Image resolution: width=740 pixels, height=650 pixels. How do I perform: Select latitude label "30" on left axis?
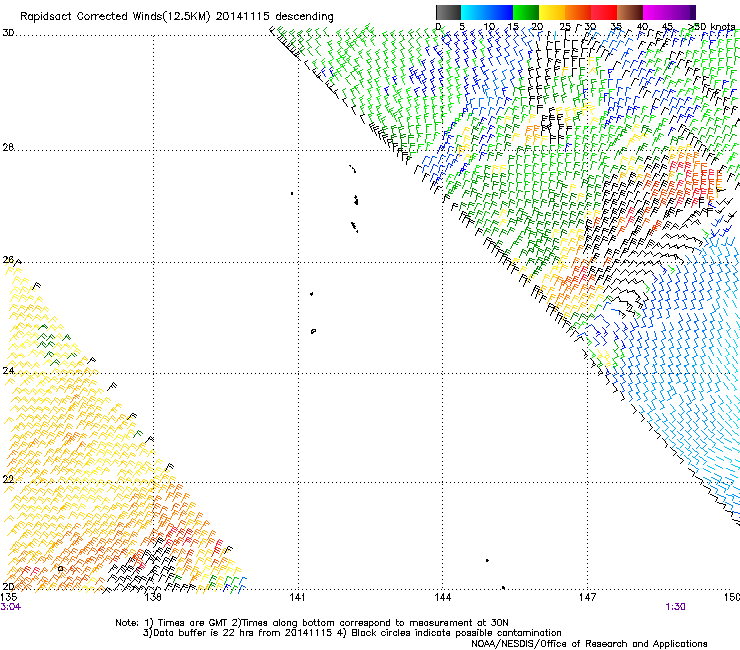point(8,33)
